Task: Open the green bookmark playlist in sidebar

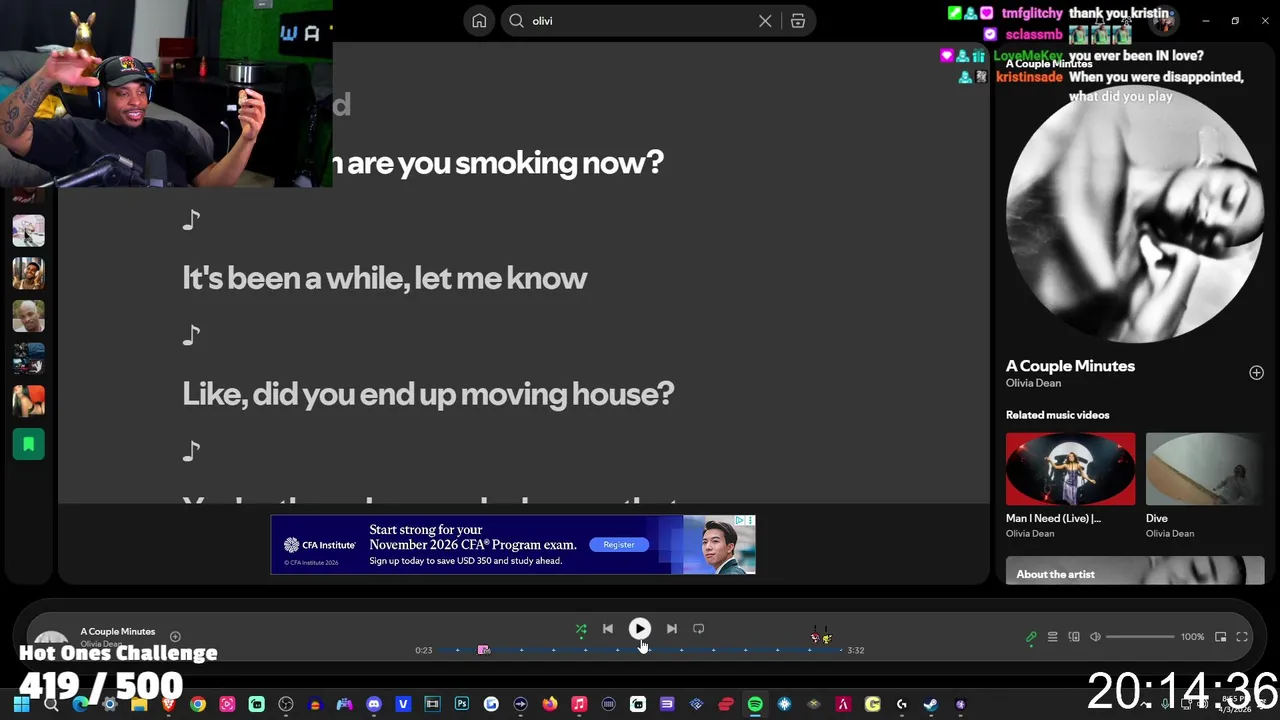Action: (x=28, y=444)
